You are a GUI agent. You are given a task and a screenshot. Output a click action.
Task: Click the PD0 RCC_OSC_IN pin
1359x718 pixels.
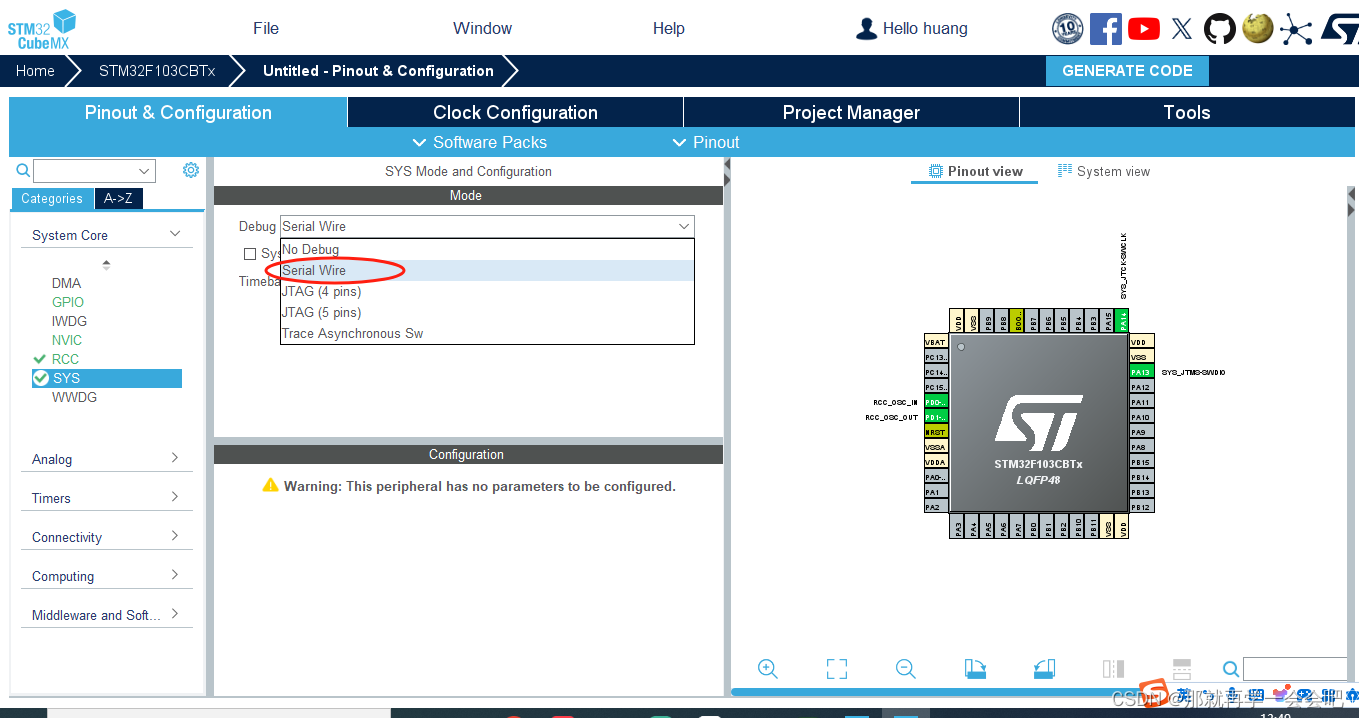(936, 402)
